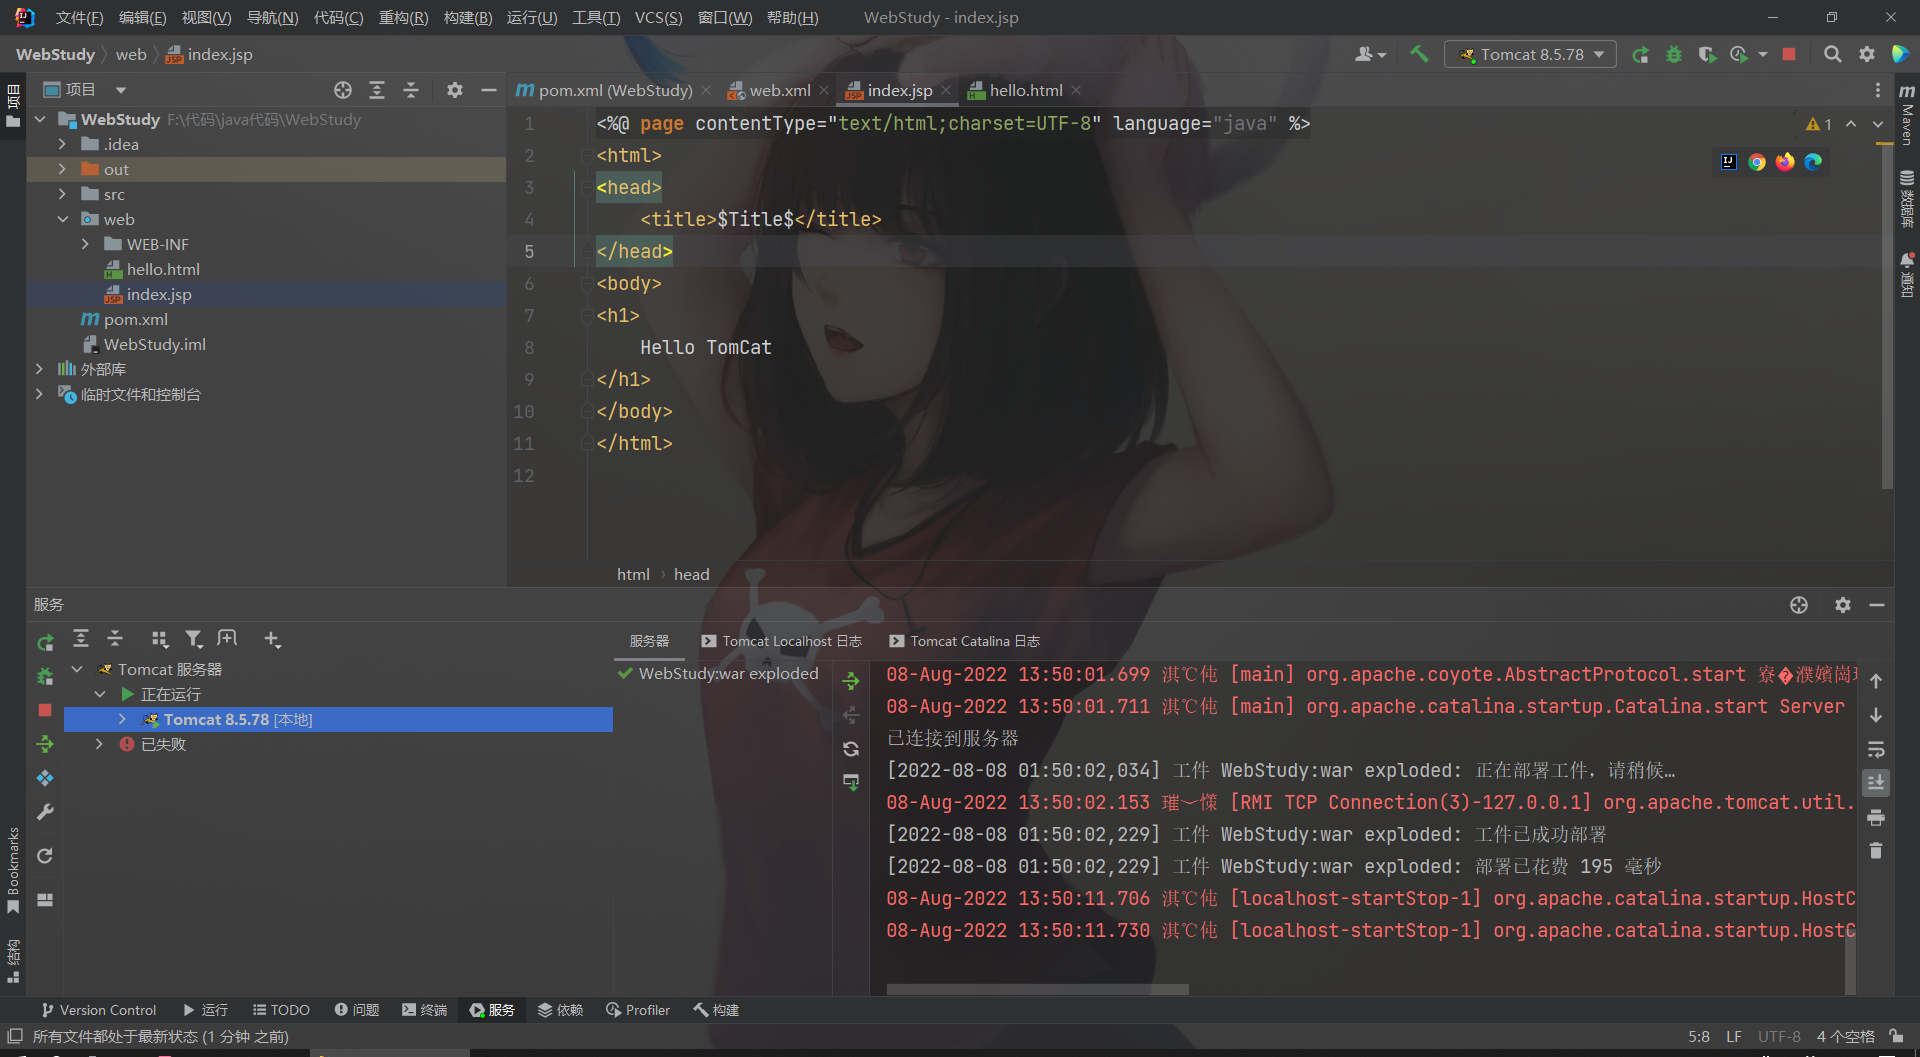The height and width of the screenshot is (1057, 1920).
Task: Open the 文件(F) menu
Action: (x=80, y=18)
